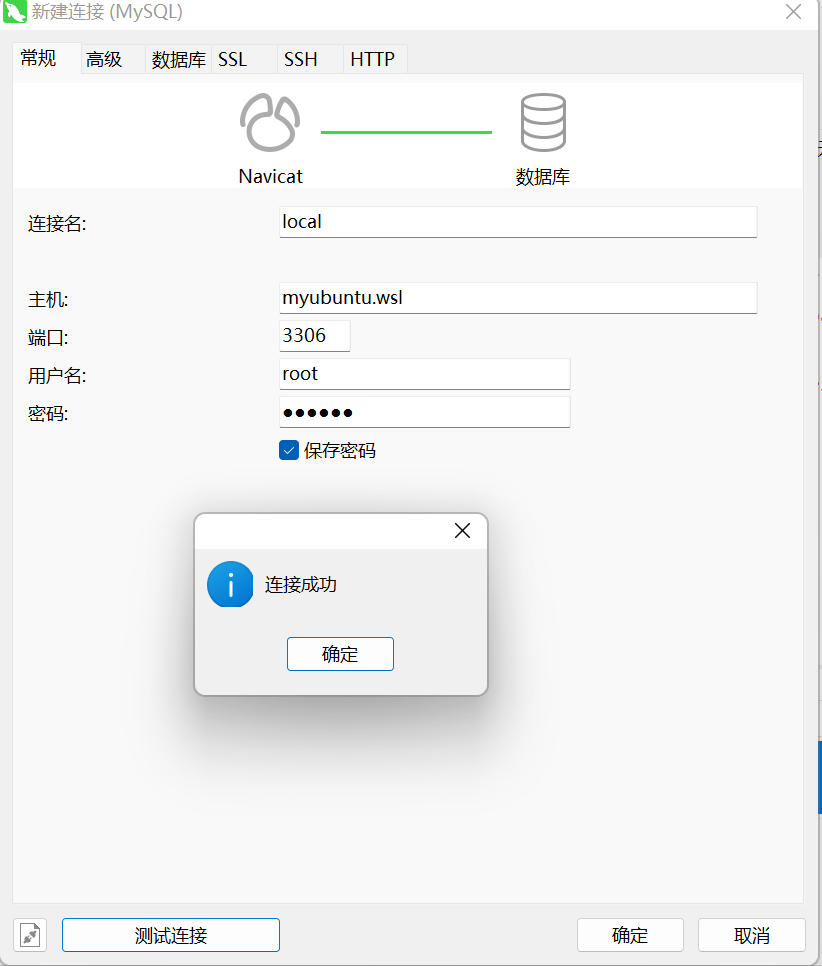The height and width of the screenshot is (966, 822).
Task: Click the 主机 label
Action: (x=47, y=299)
